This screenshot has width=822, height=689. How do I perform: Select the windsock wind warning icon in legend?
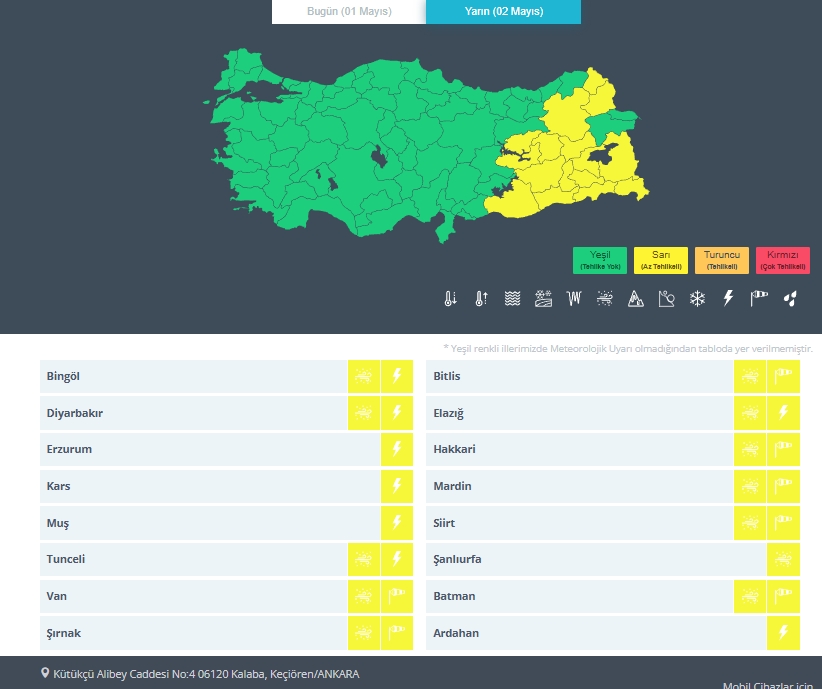click(760, 298)
